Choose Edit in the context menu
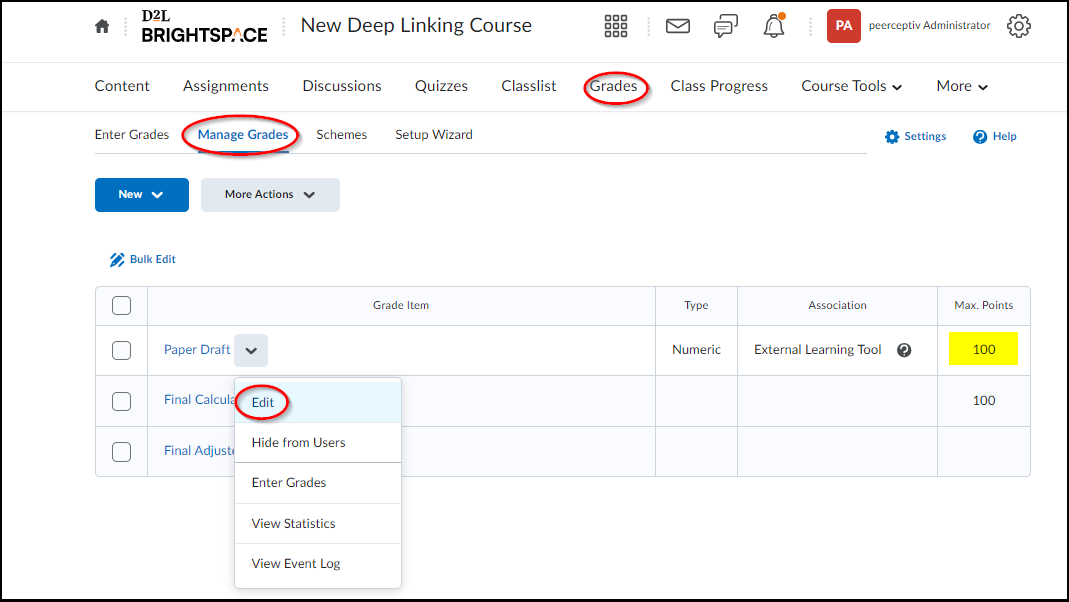The height and width of the screenshot is (602, 1069). pyautogui.click(x=318, y=402)
